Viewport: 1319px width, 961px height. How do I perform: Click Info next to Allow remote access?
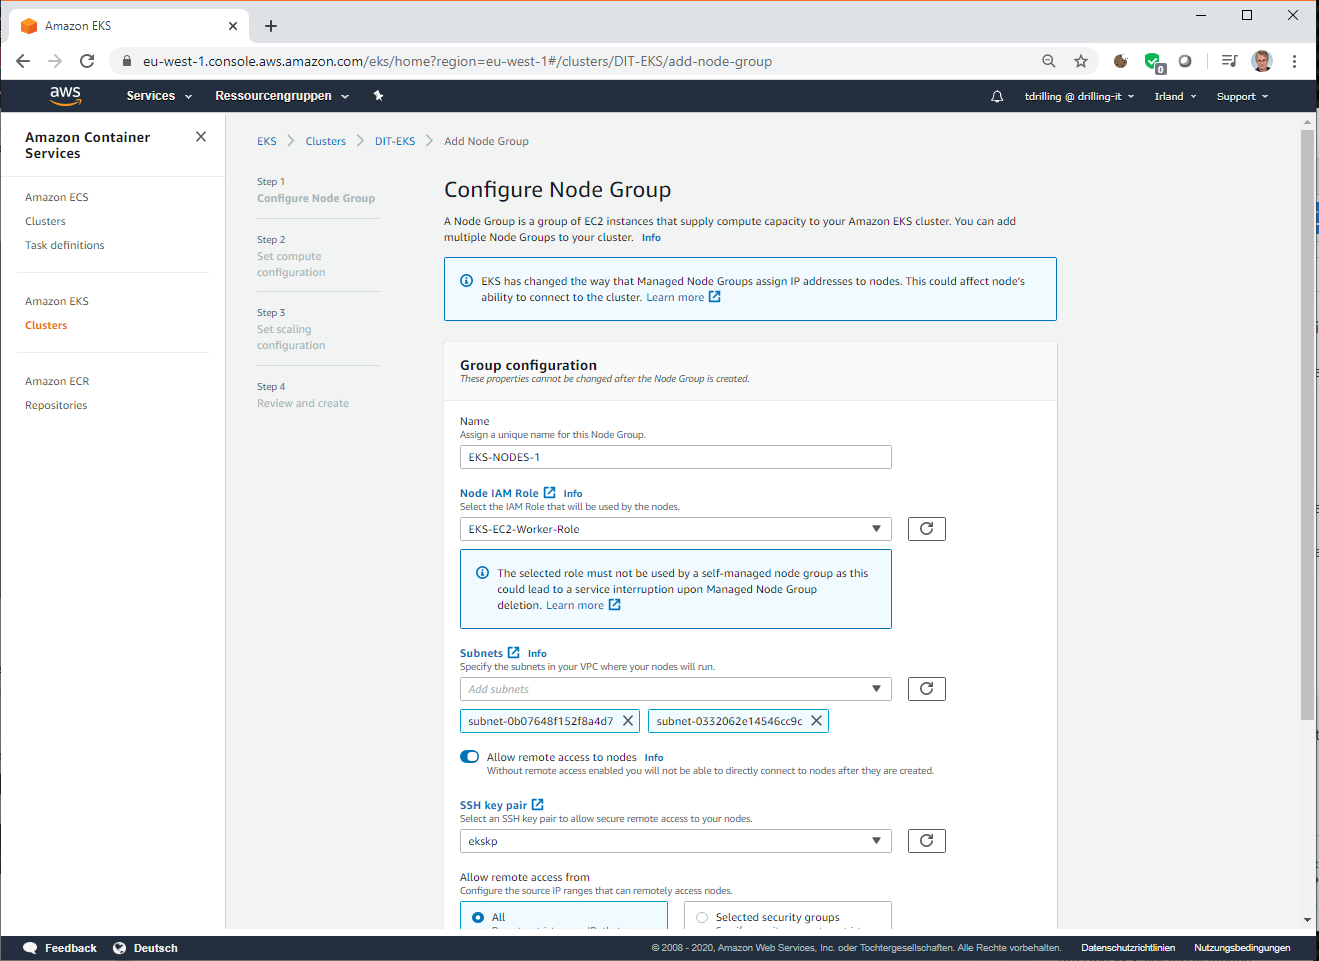click(x=654, y=757)
